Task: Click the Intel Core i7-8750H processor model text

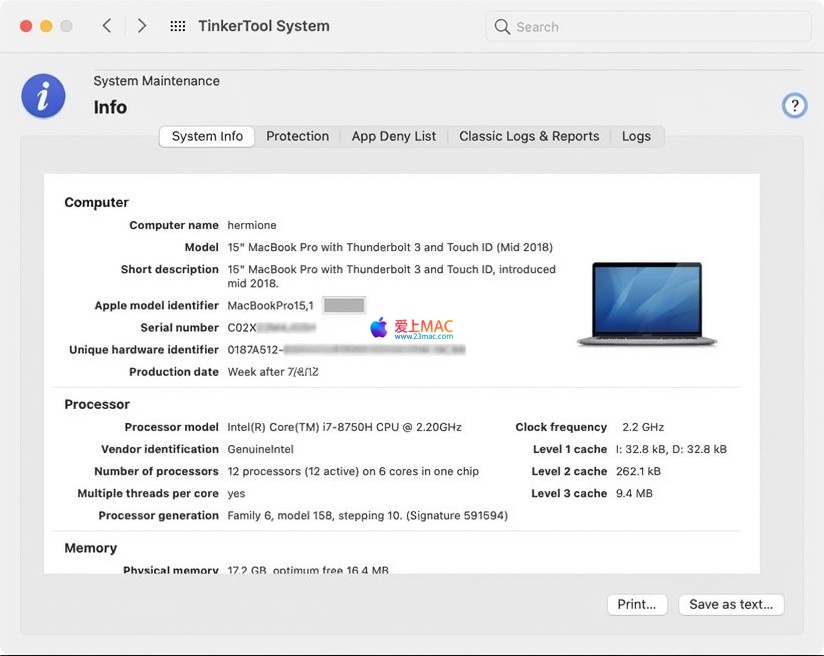Action: (x=344, y=427)
